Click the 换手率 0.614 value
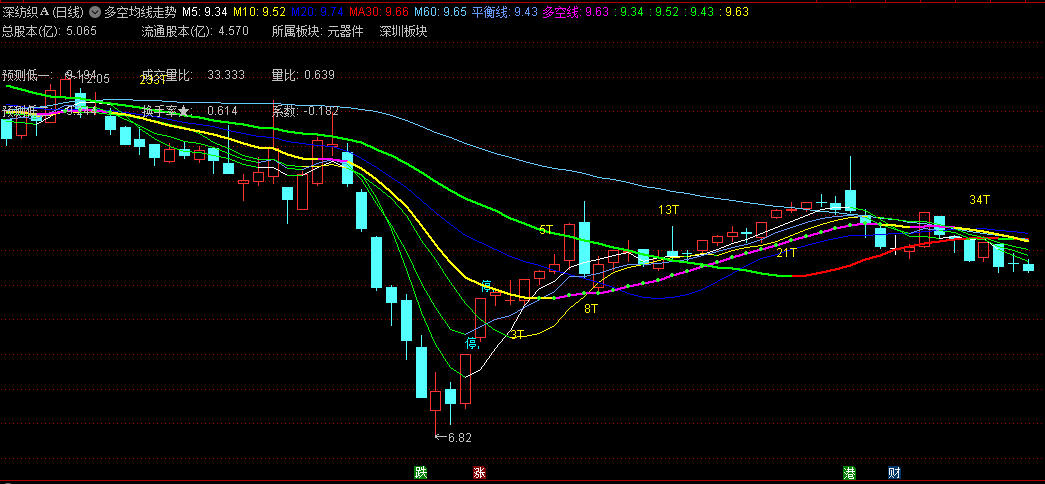 point(190,111)
